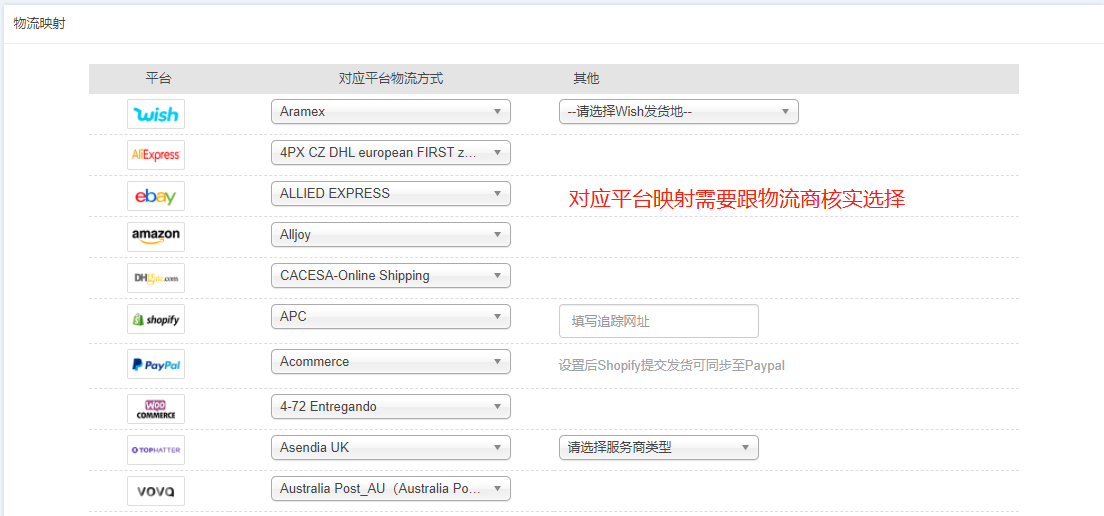Viewport: 1104px width, 516px height.
Task: Click the Amazon platform logo
Action: coord(156,237)
